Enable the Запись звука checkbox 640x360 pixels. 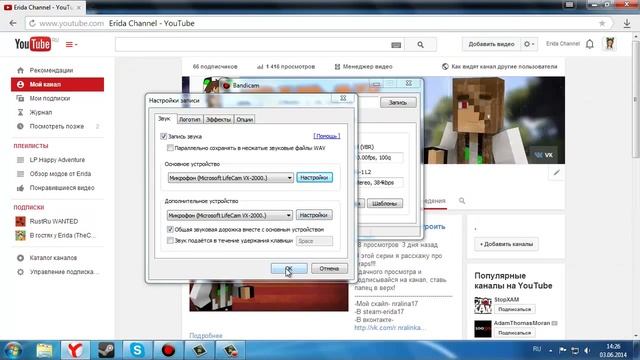[x=164, y=136]
